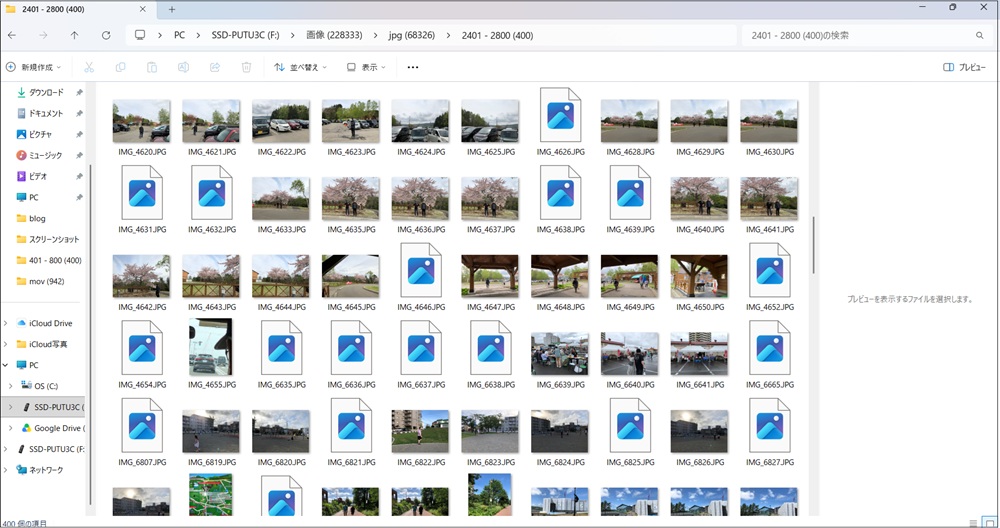Viewport: 1000px width, 528px height.
Task: Click PC in the address breadcrumb
Action: (179, 35)
